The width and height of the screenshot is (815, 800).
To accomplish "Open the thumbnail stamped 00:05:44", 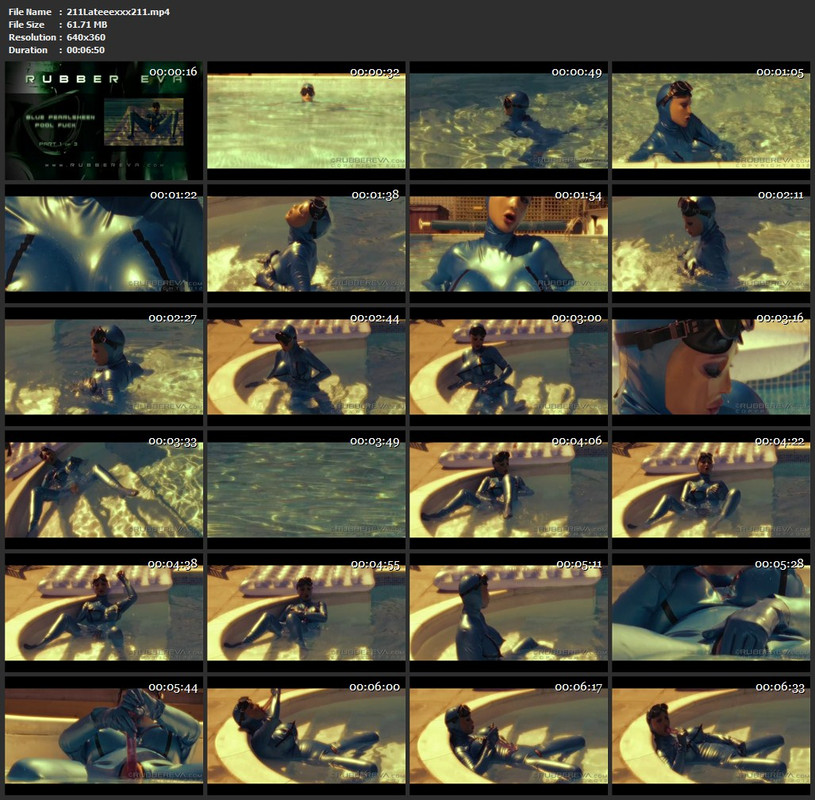I will click(x=104, y=735).
